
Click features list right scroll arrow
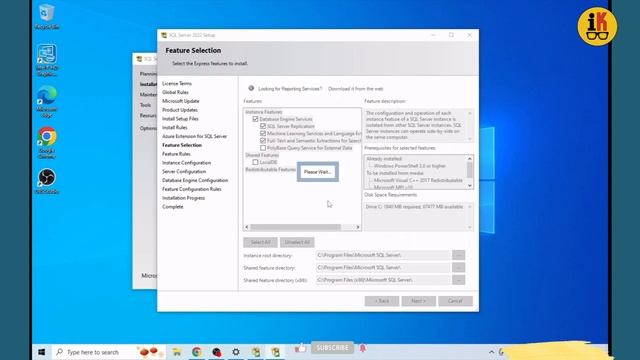point(358,227)
